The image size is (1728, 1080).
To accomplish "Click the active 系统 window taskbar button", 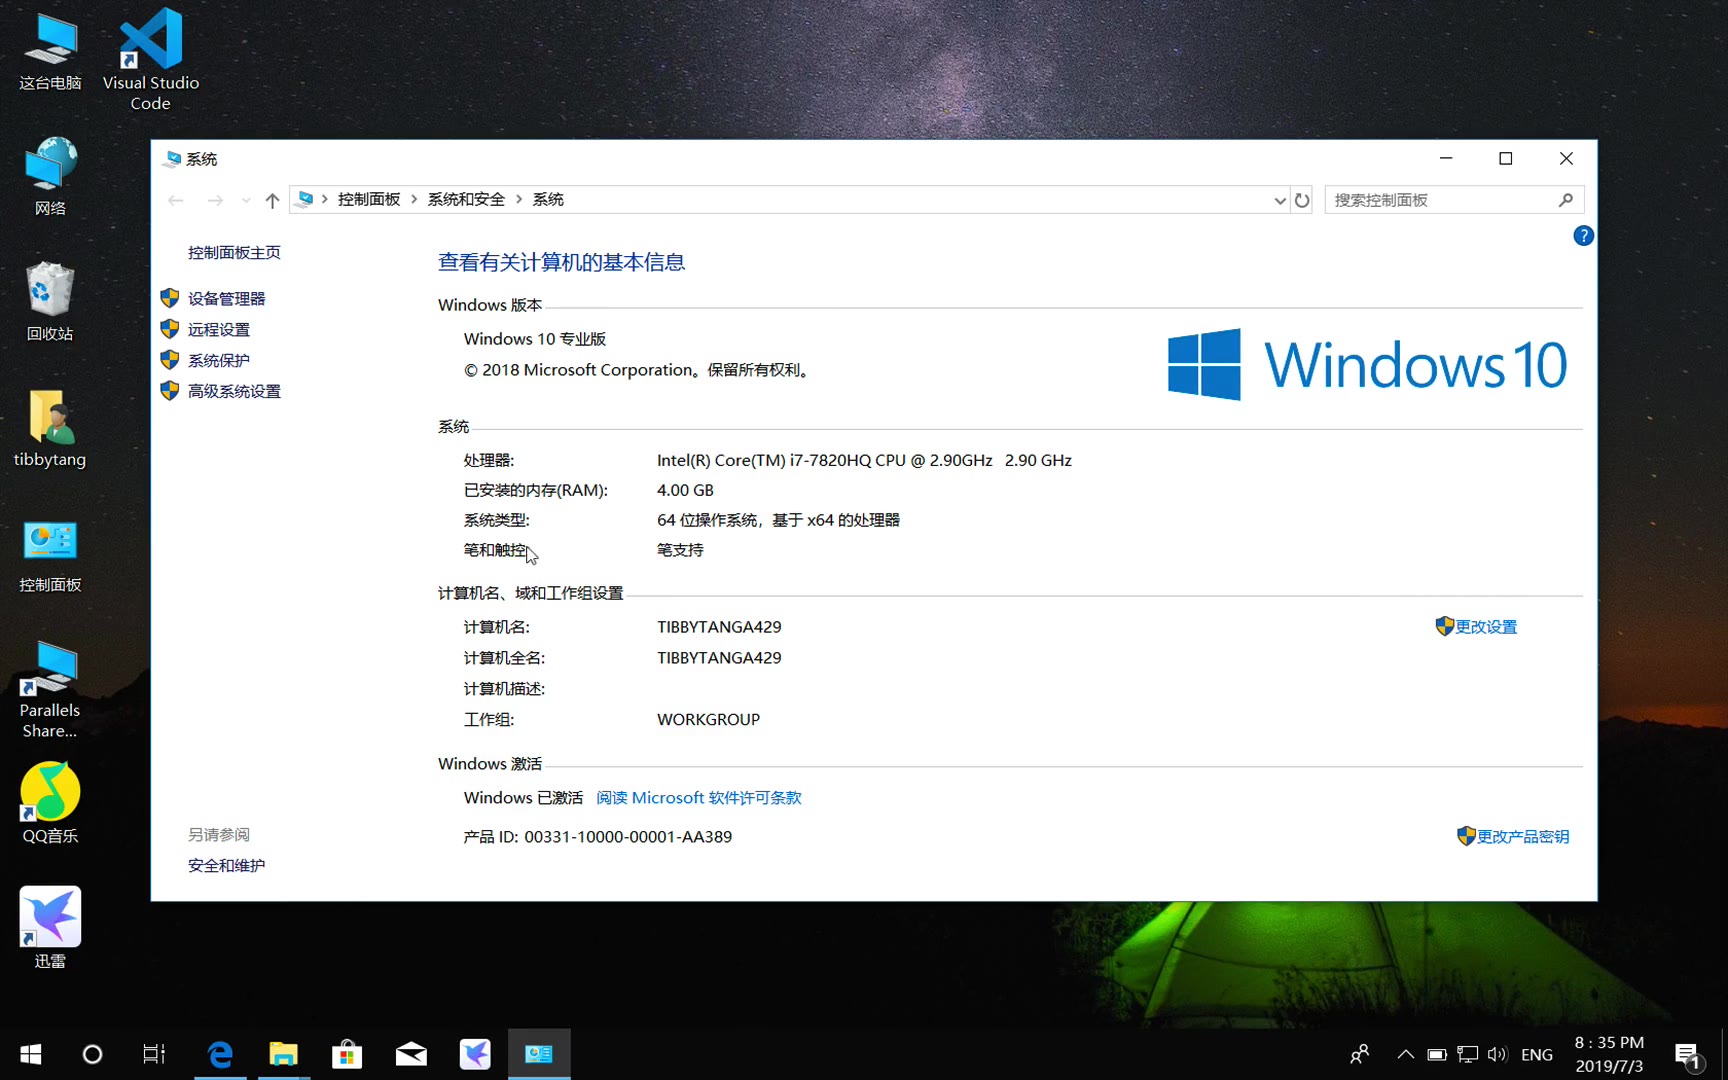I will click(x=539, y=1054).
